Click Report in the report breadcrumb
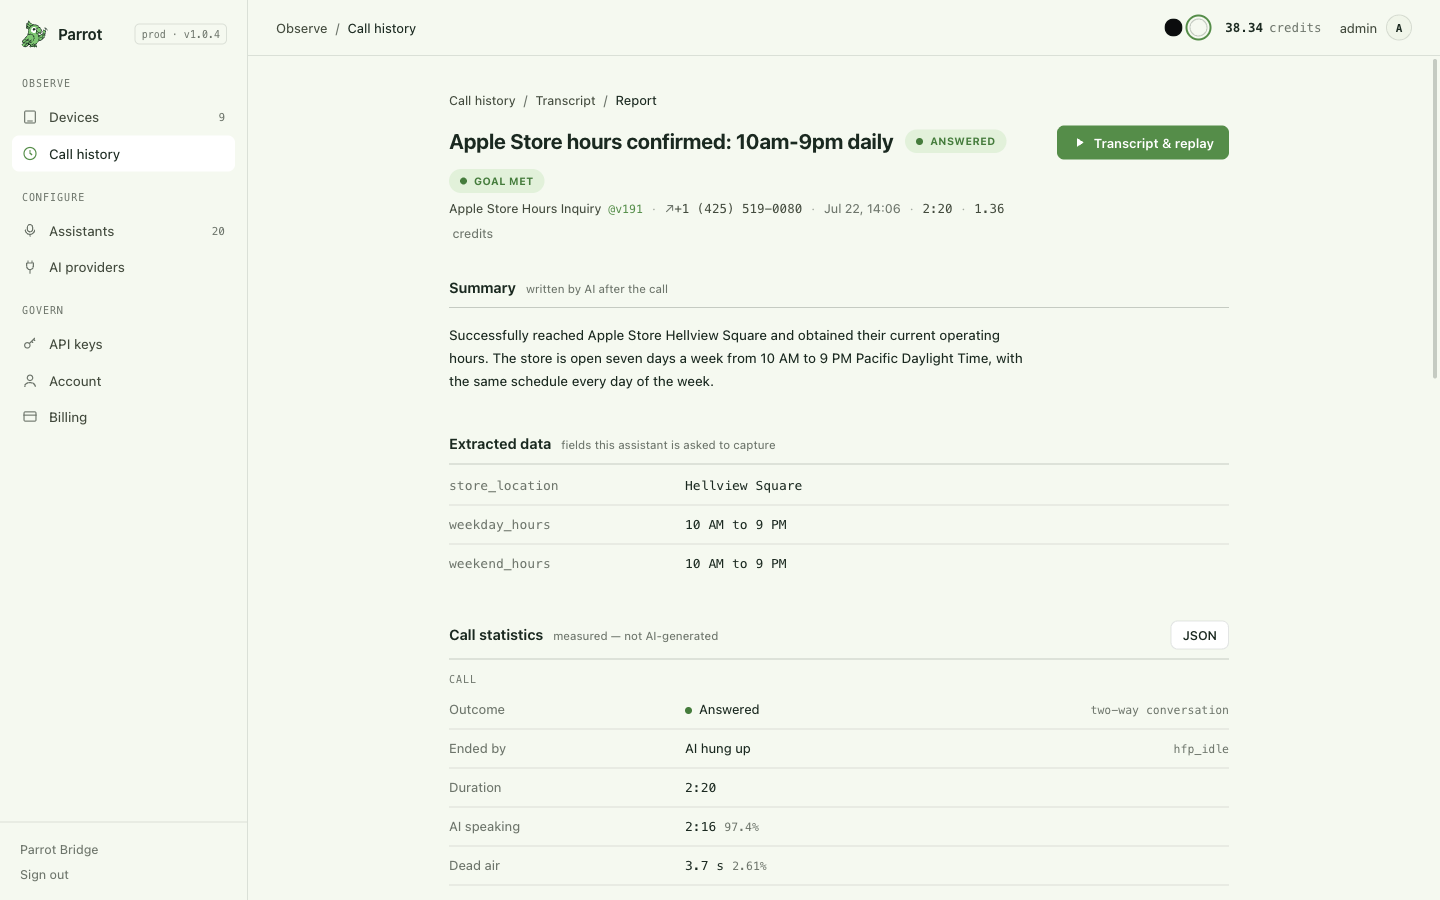This screenshot has width=1440, height=900. coord(636,100)
